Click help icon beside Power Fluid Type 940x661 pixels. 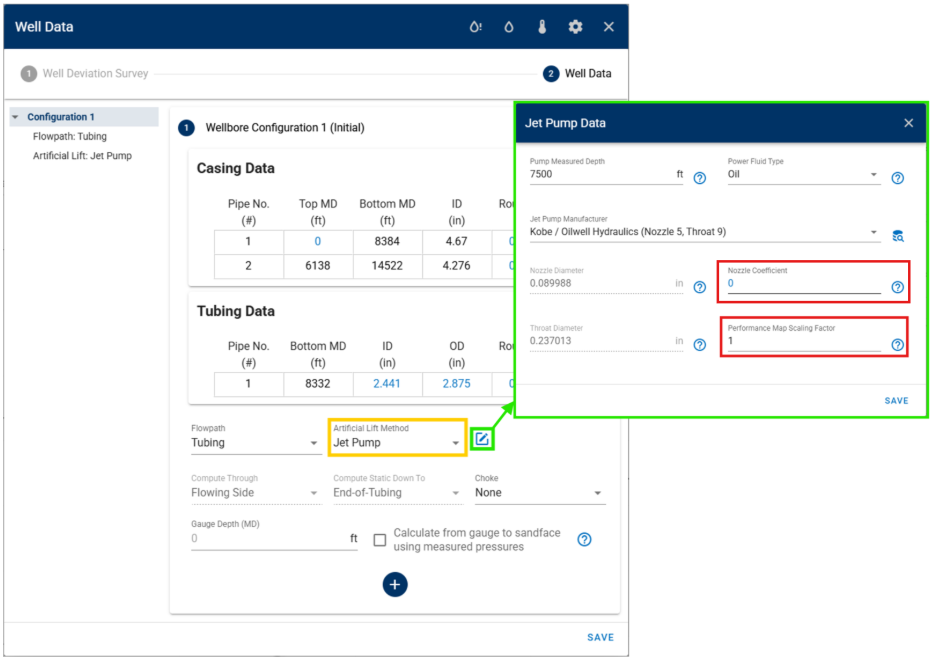pos(898,178)
